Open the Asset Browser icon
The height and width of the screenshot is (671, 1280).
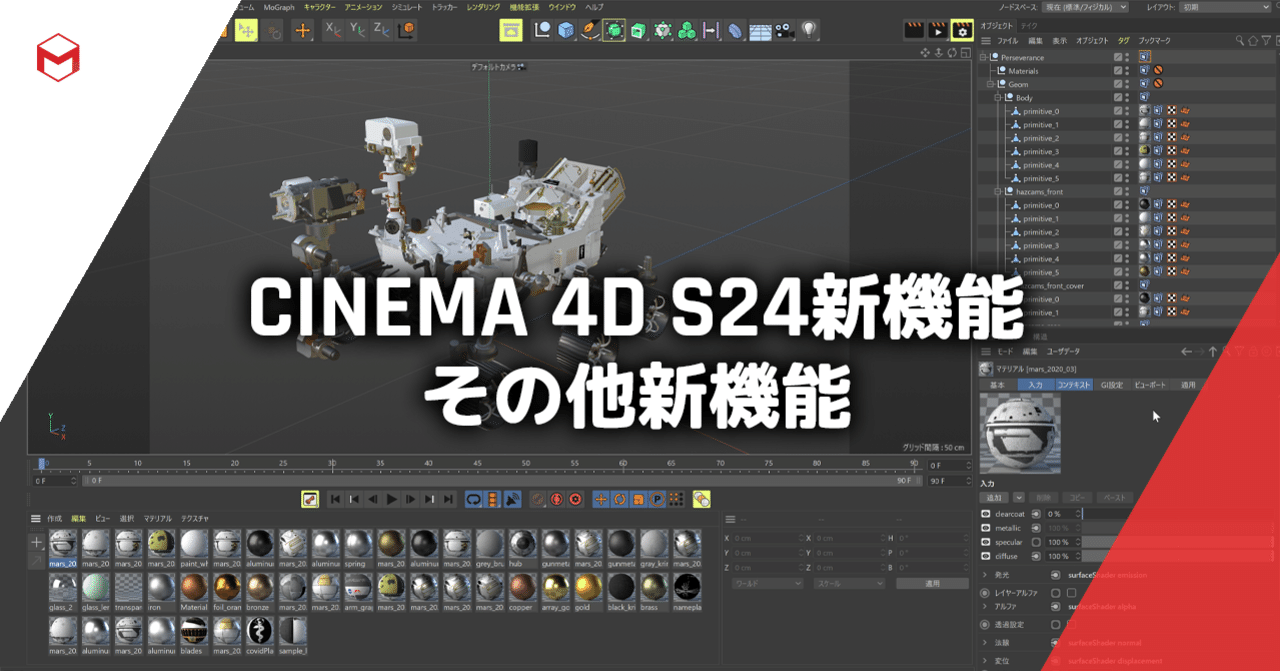510,30
